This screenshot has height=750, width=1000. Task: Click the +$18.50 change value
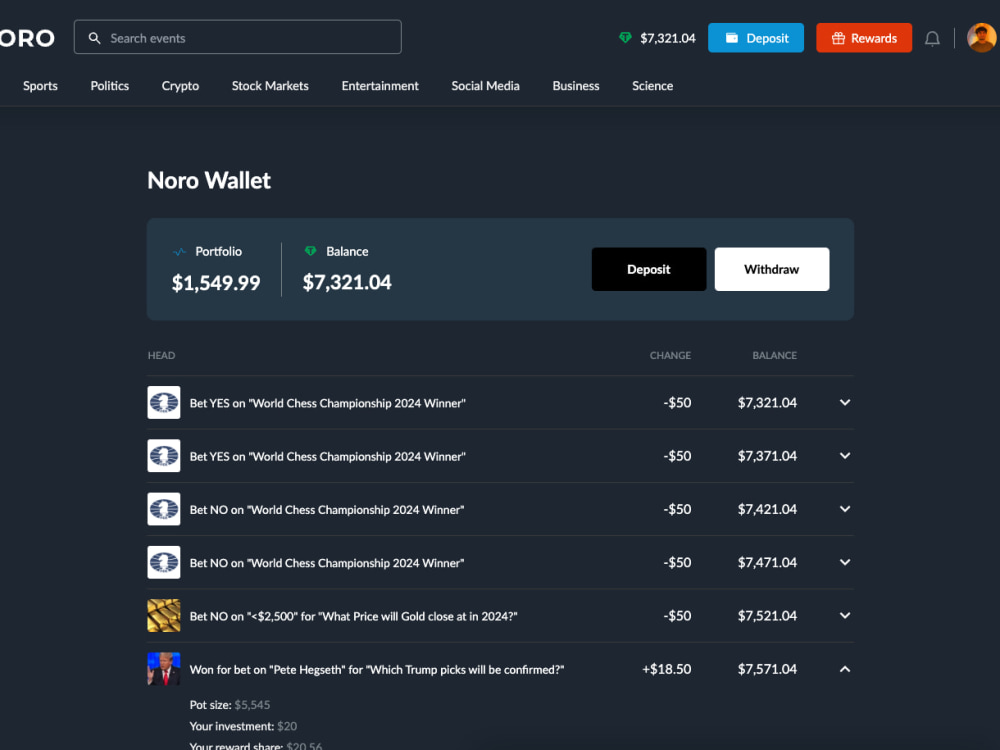(666, 669)
